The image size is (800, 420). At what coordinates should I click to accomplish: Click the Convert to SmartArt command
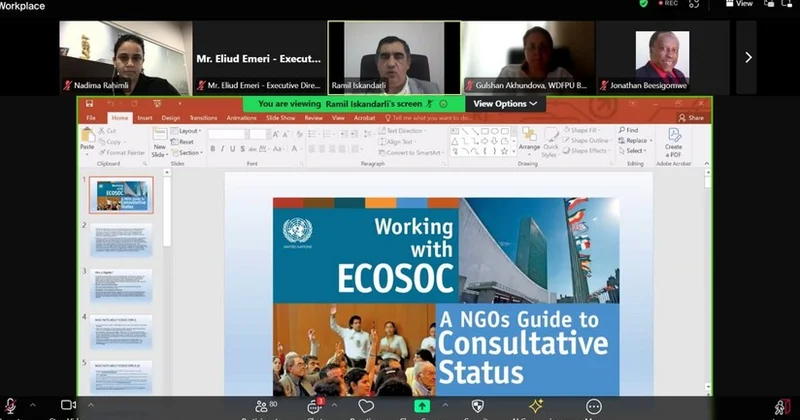tap(410, 153)
